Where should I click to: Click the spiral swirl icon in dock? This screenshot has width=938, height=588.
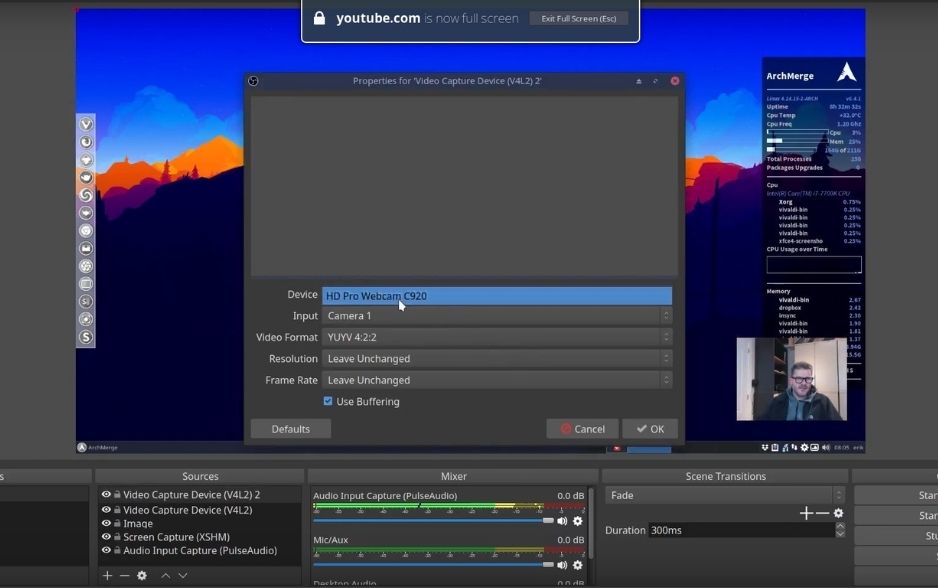coord(86,195)
